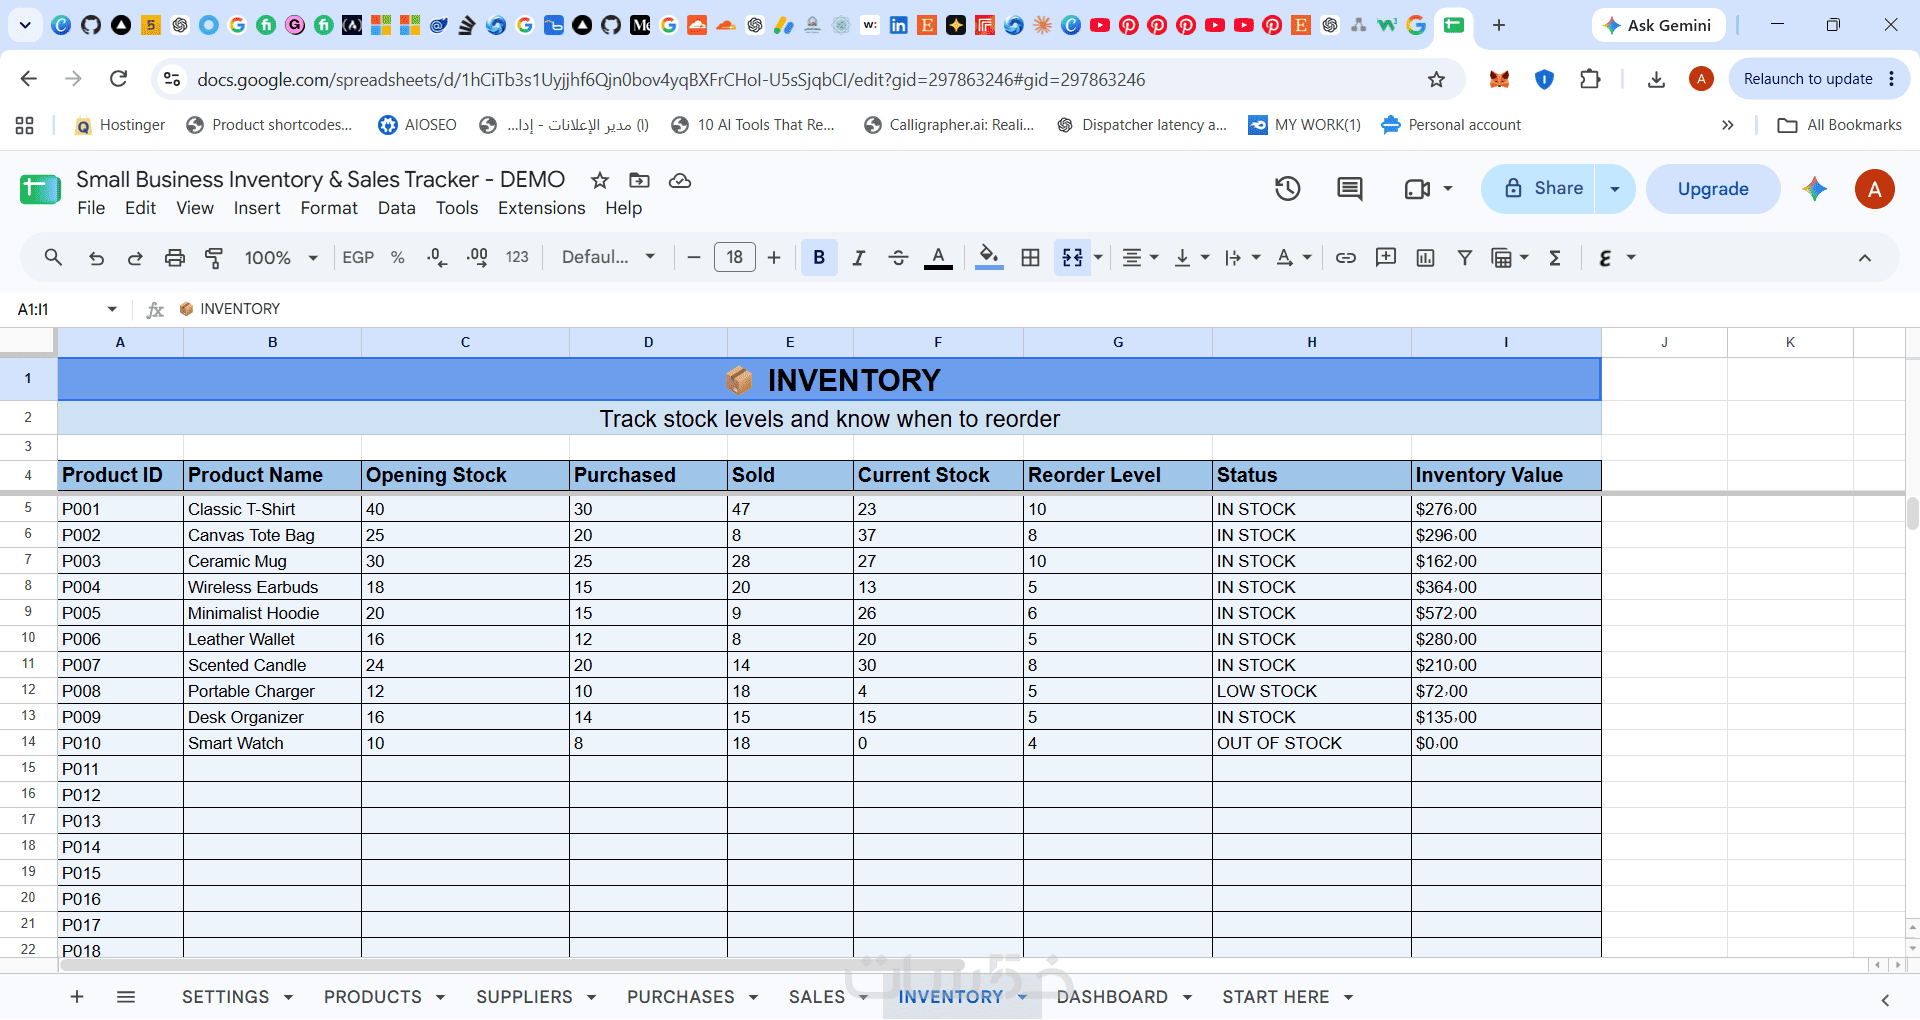
Task: Insert a chart using toolbar icon
Action: (1425, 258)
